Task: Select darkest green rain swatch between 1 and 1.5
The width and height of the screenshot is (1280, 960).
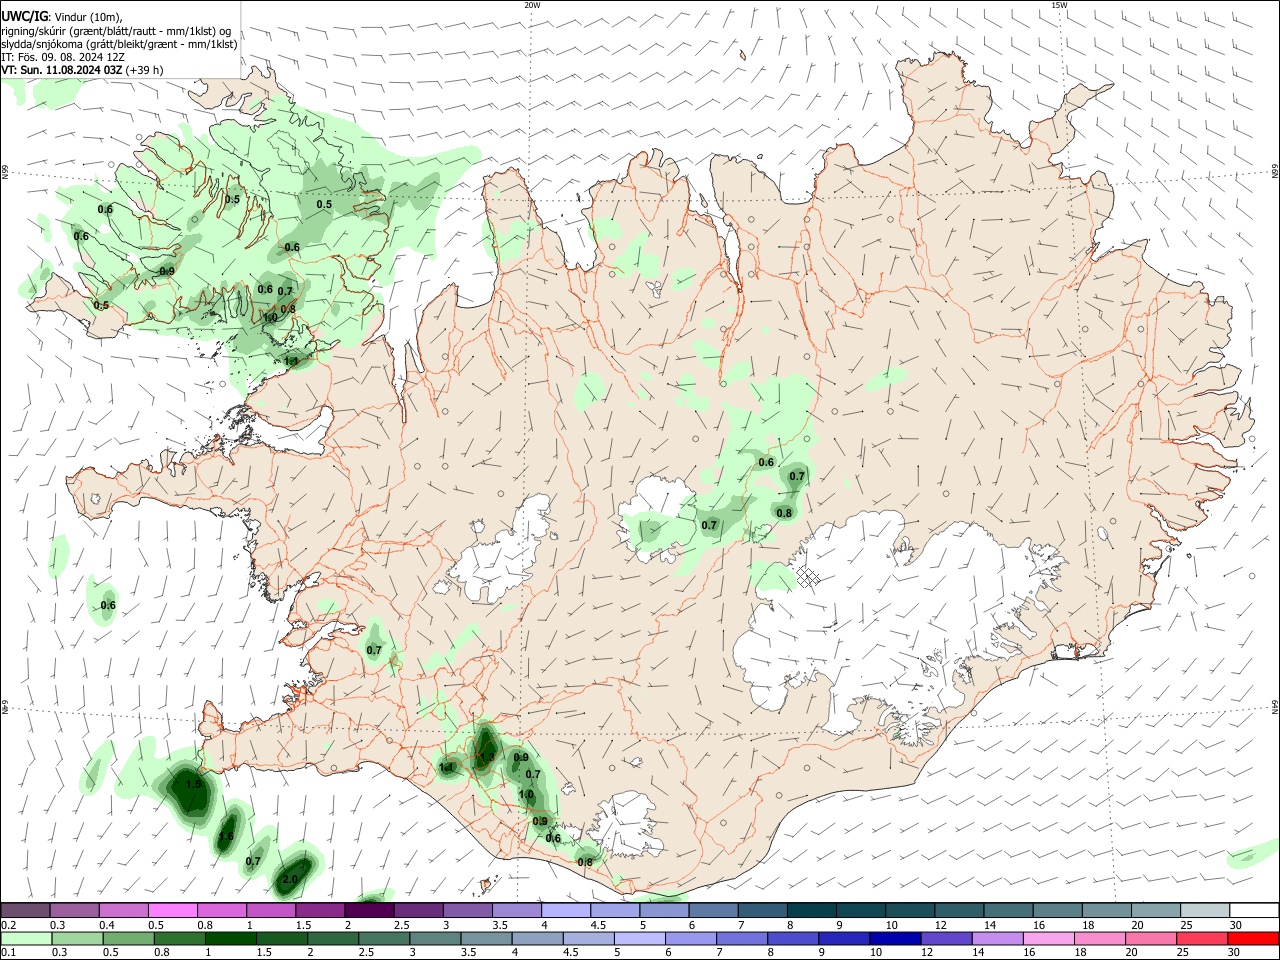Action: coord(230,939)
